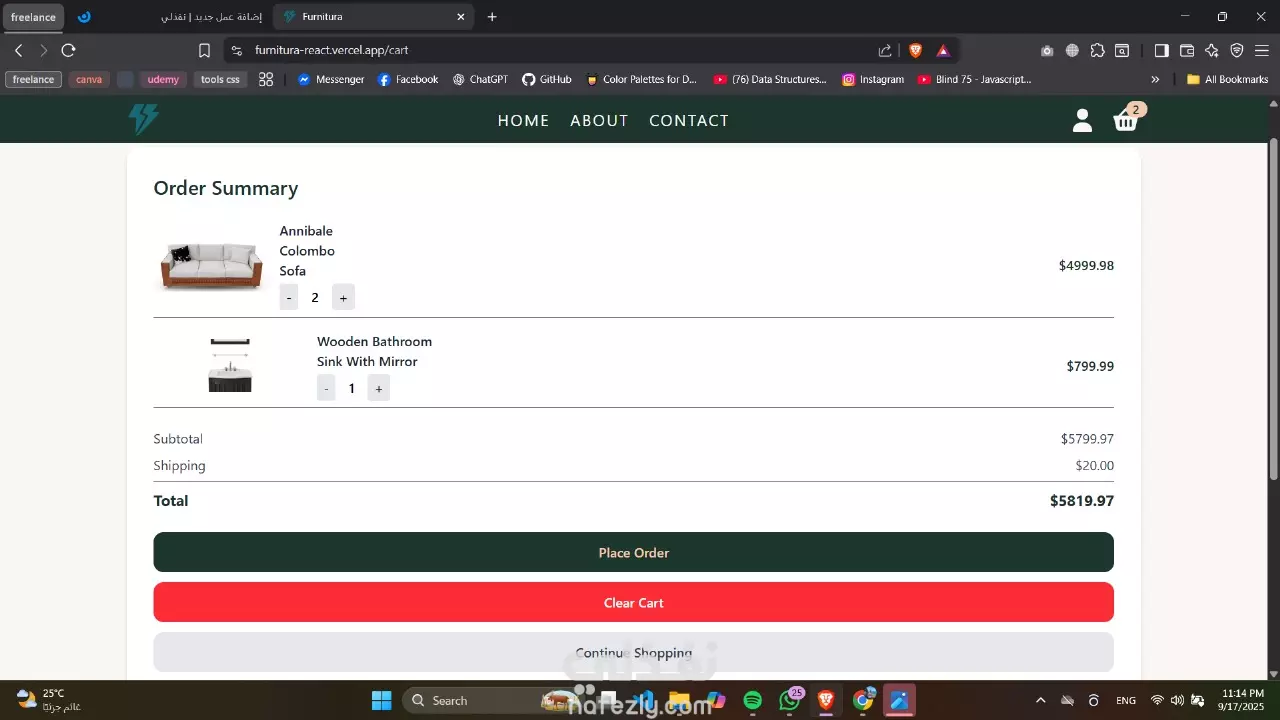This screenshot has height=720, width=1280.
Task: Select the Furnitura browser tab
Action: pyautogui.click(x=373, y=17)
